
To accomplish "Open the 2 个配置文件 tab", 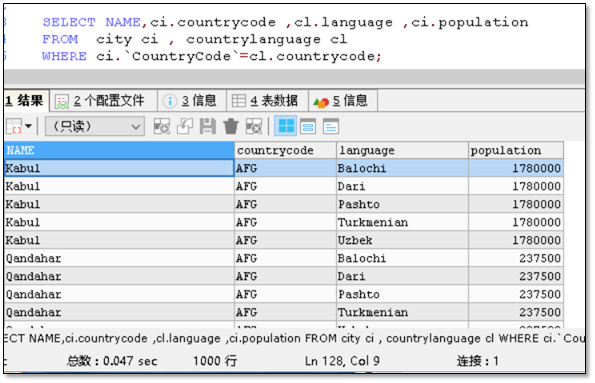I will (x=103, y=101).
